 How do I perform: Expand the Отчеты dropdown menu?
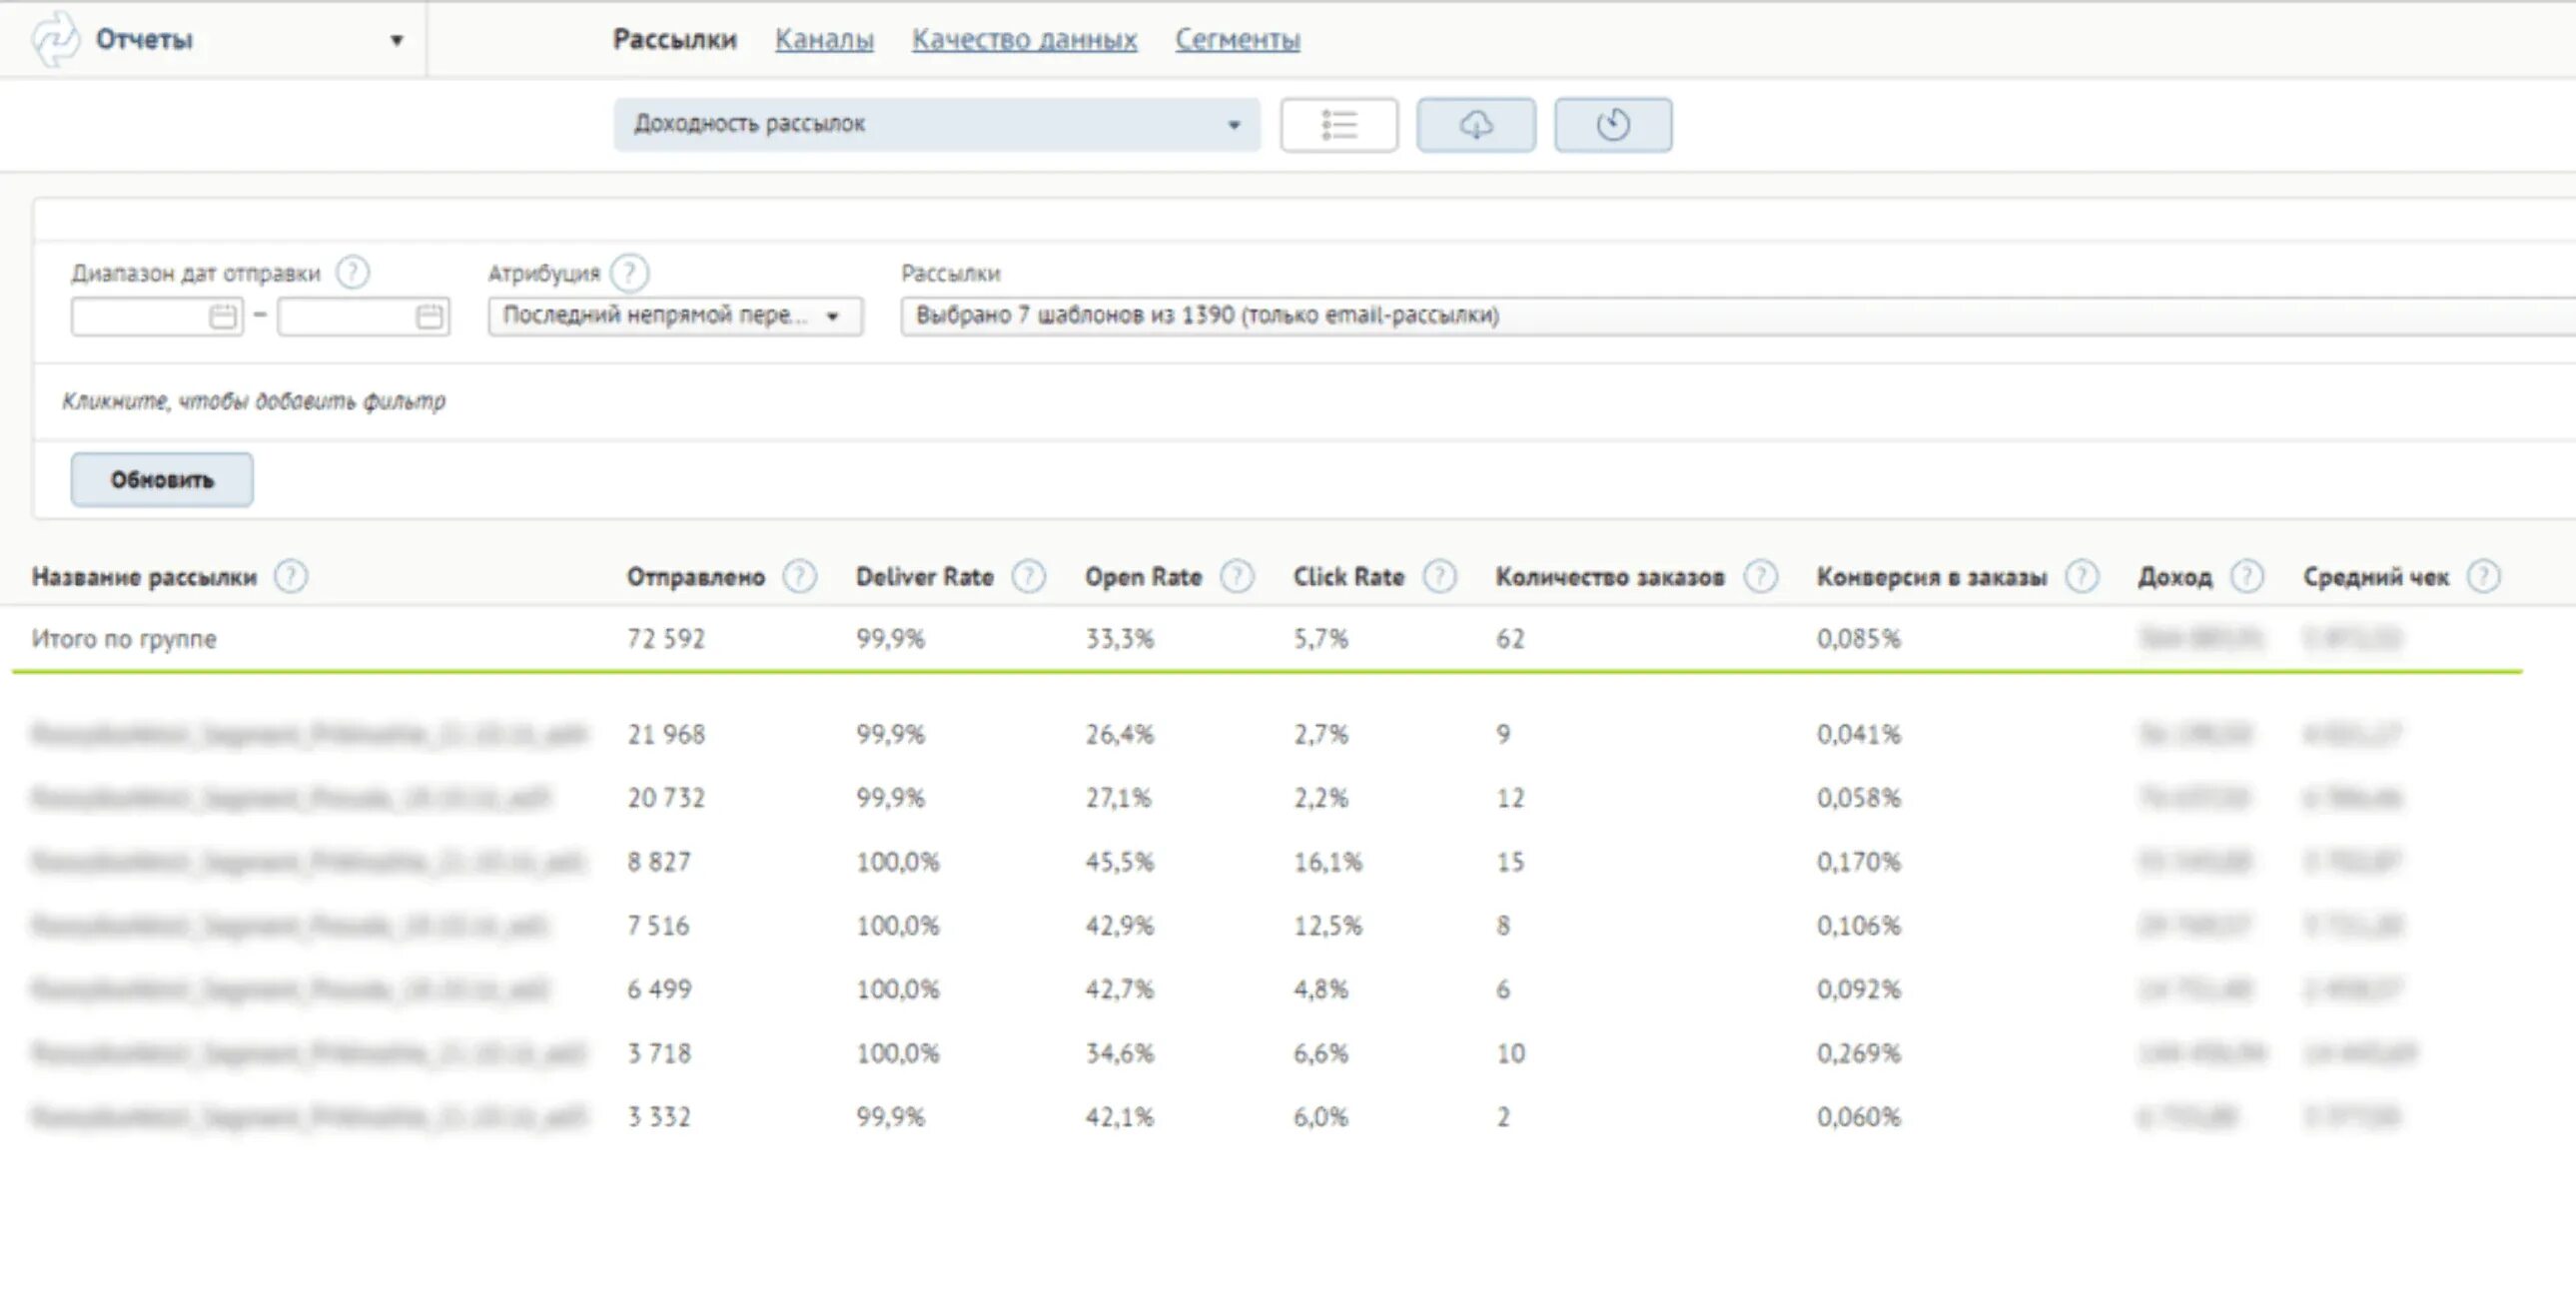pyautogui.click(x=396, y=40)
